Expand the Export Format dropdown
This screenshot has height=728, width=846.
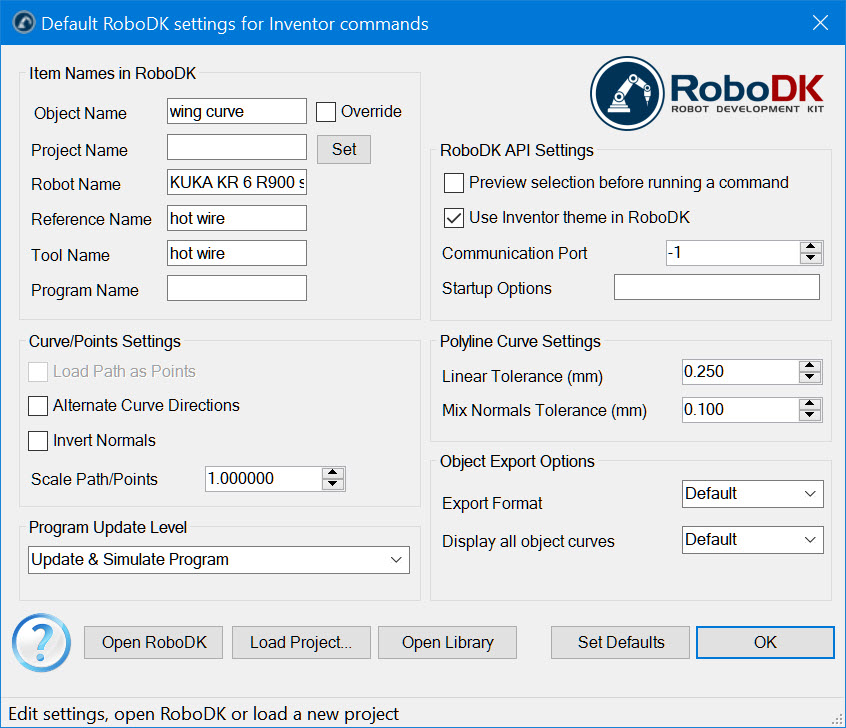pos(753,494)
